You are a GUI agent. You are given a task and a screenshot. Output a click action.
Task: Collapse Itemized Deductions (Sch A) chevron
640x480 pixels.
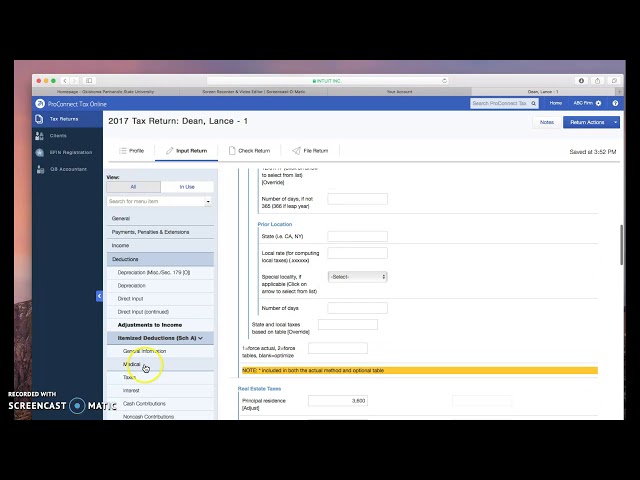(200, 338)
